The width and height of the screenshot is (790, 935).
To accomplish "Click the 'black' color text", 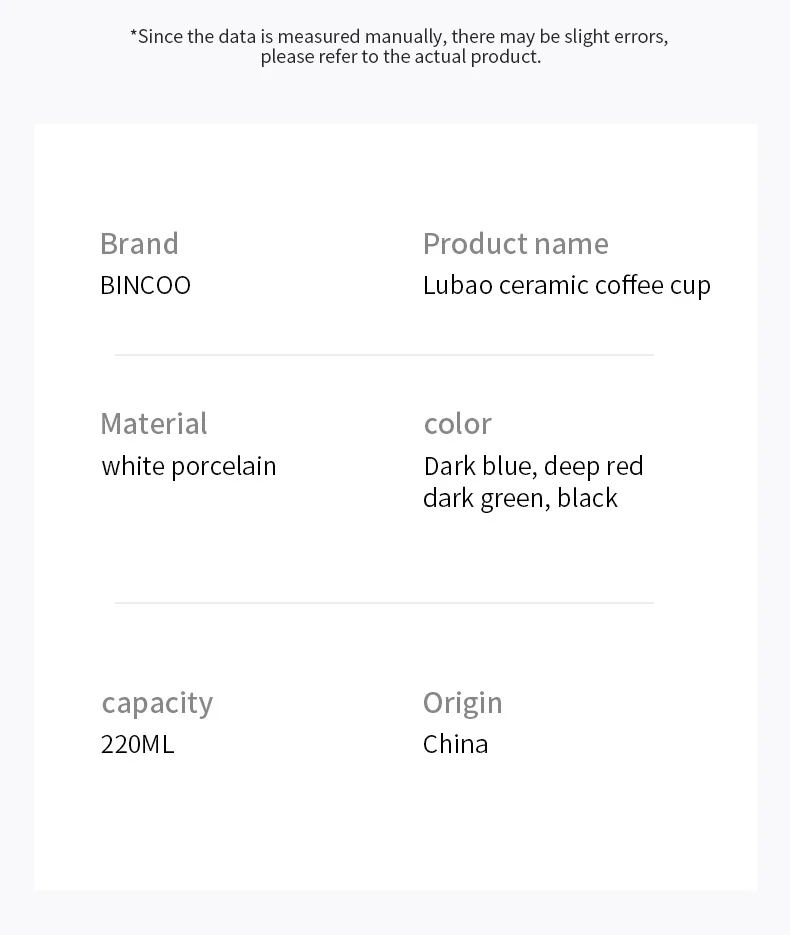I will [587, 498].
